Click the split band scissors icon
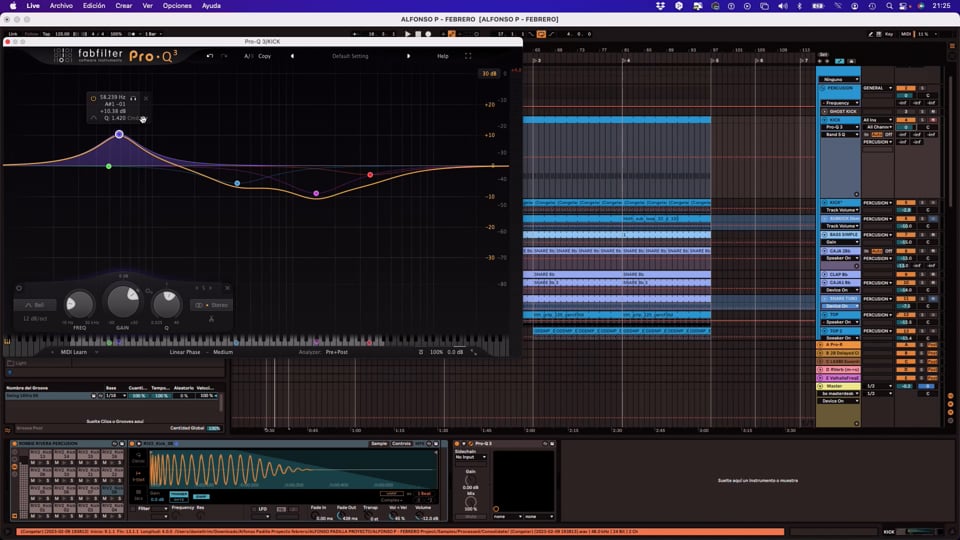 point(211,318)
